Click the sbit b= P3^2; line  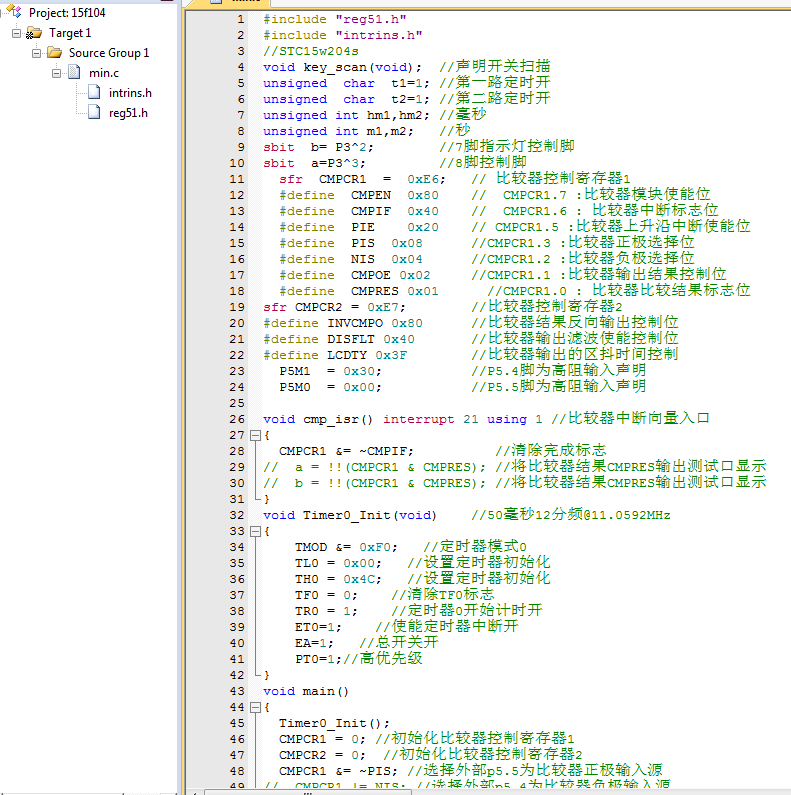(x=318, y=147)
